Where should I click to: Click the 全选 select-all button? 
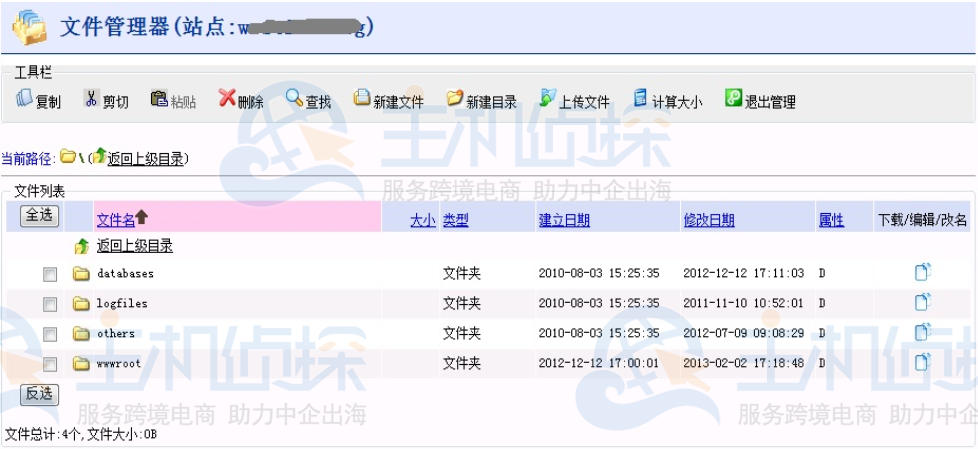pyautogui.click(x=40, y=216)
